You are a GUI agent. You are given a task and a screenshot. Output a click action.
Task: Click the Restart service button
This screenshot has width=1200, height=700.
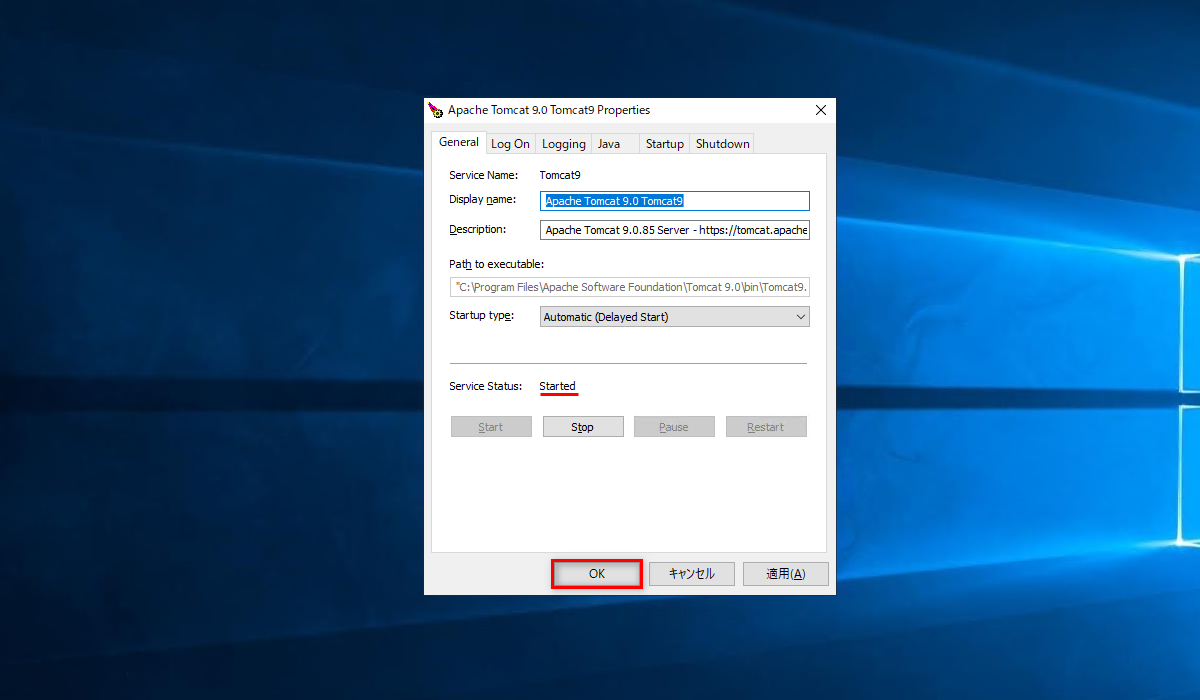[766, 427]
